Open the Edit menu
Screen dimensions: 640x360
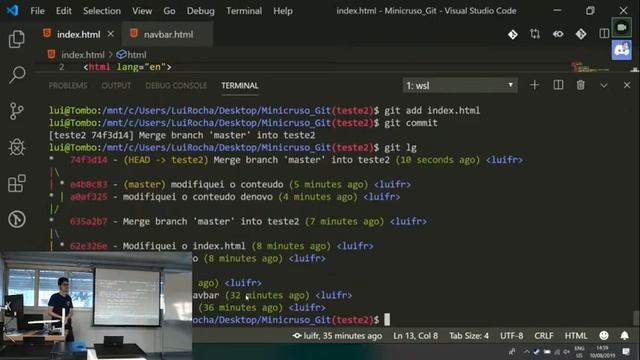coord(63,11)
